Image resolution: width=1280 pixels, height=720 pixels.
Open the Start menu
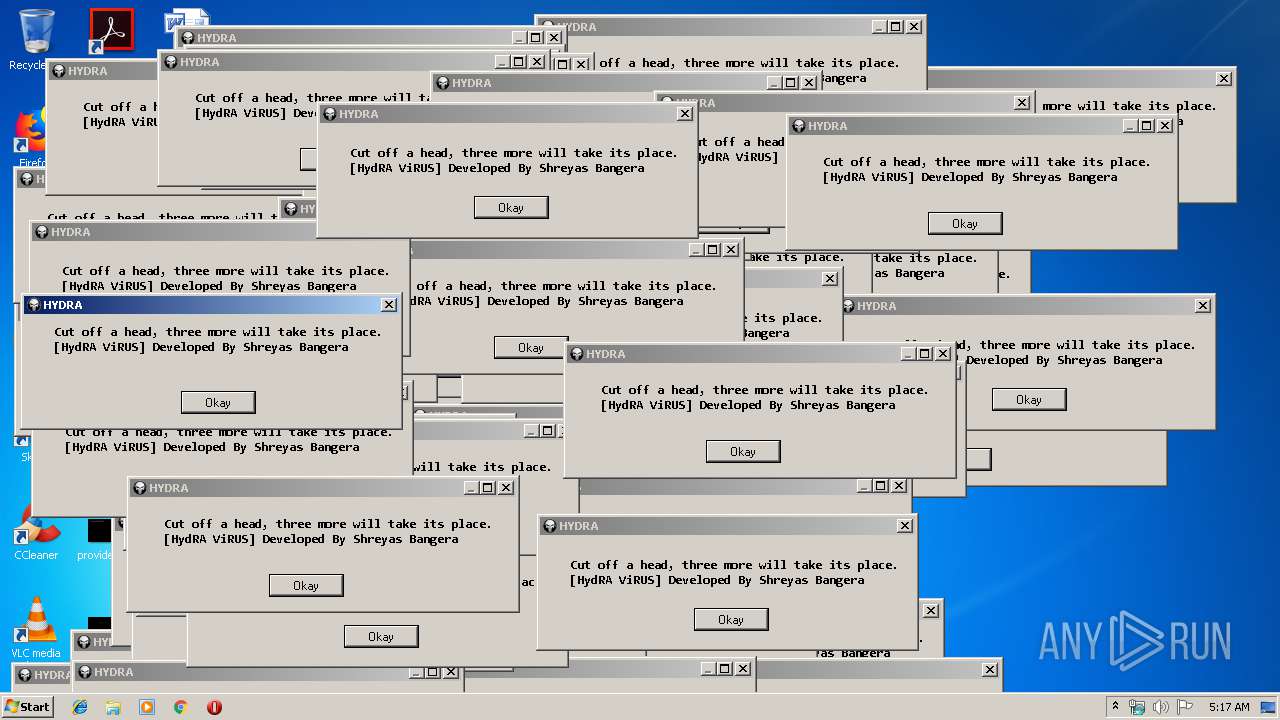point(28,706)
